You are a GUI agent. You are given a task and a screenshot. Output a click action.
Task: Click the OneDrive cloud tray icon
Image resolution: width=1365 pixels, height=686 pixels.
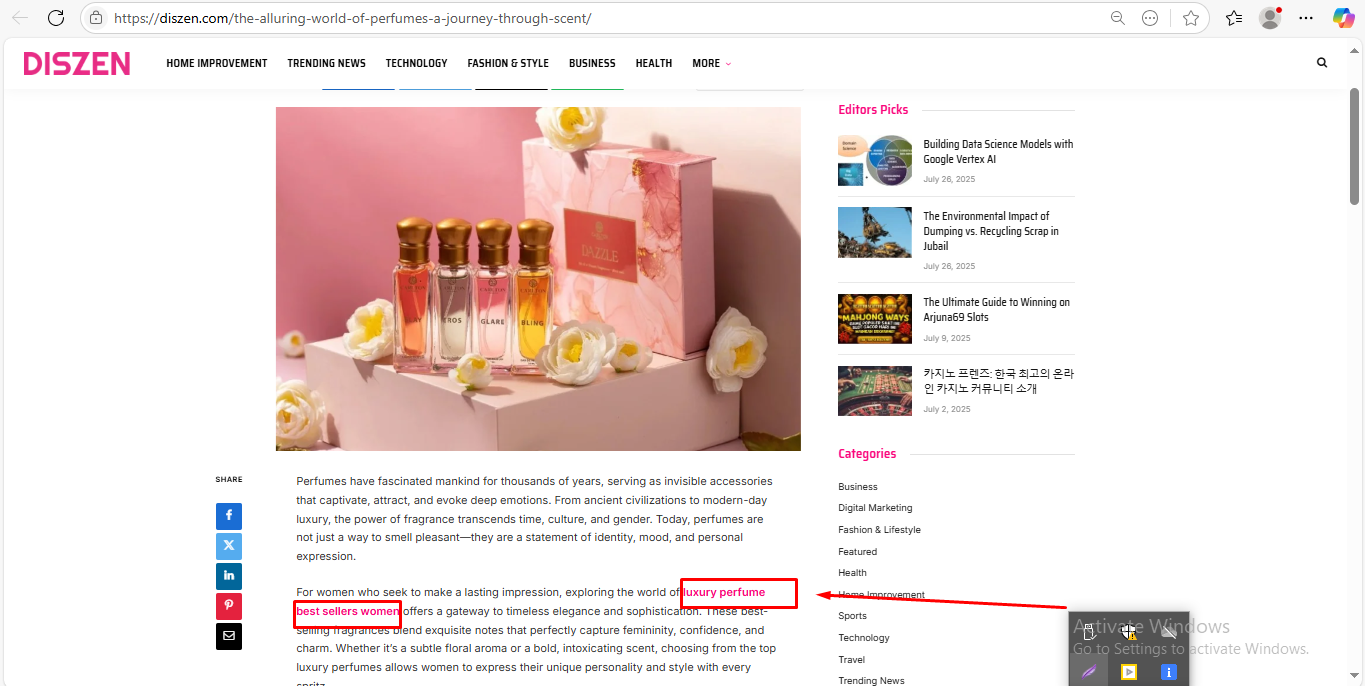click(x=1168, y=631)
